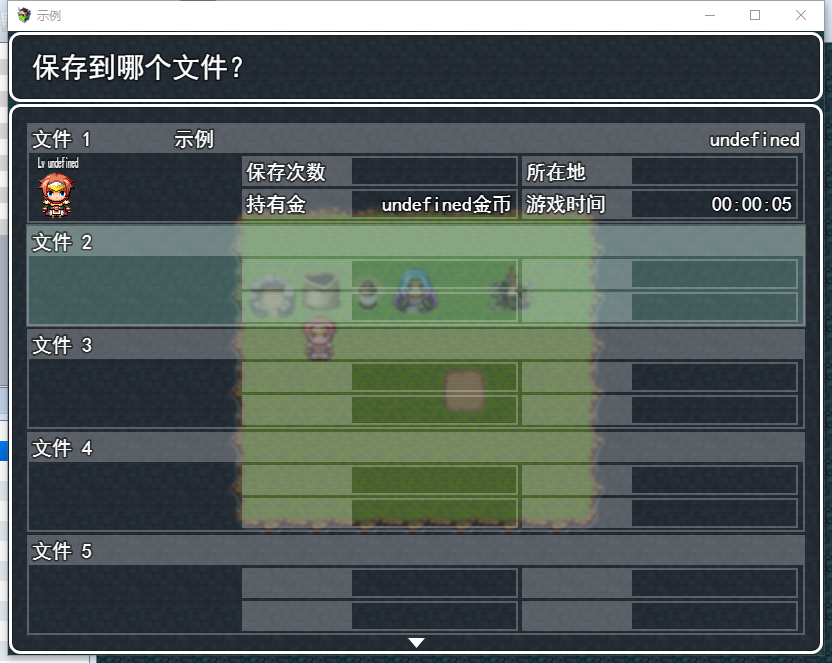Click the 00:00:05 play time value

coord(751,204)
